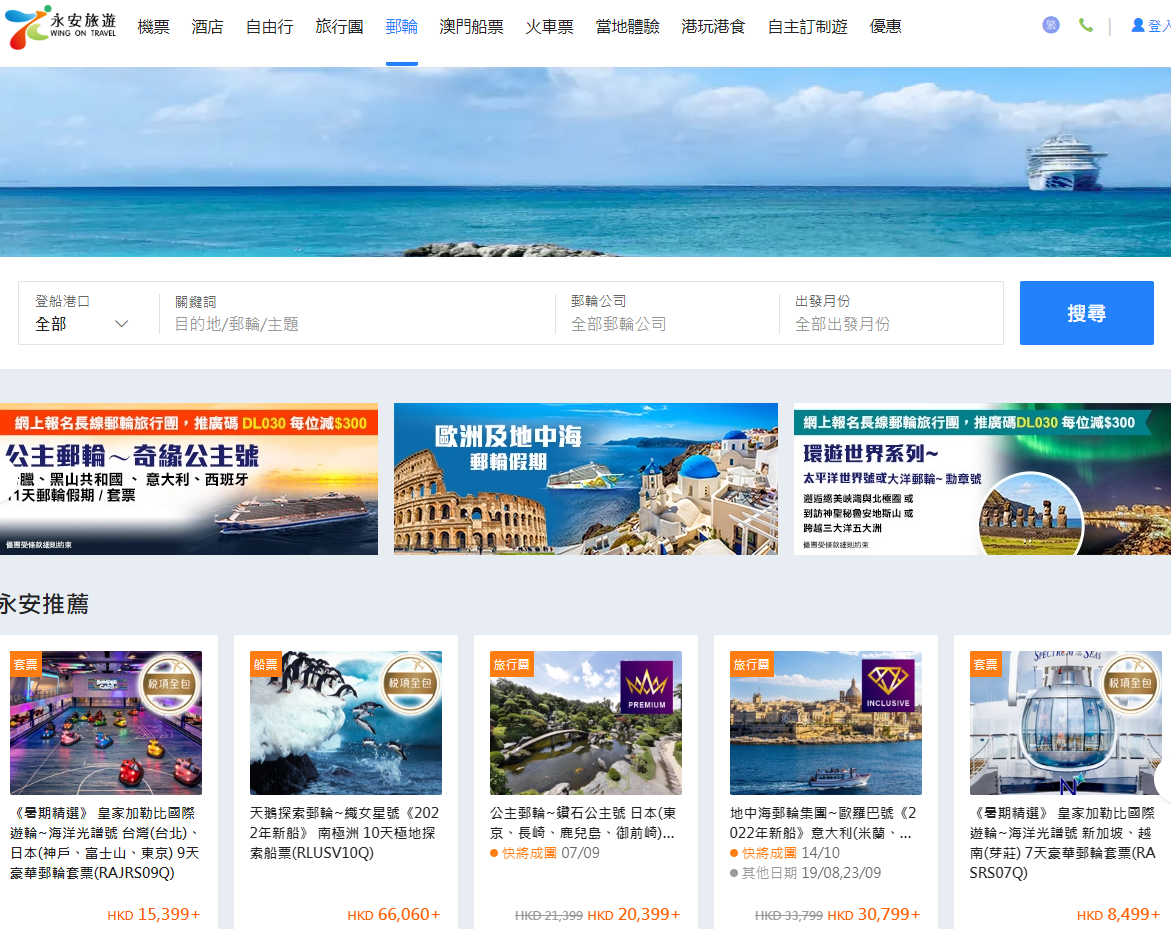Open 地中海郵輪集團~歐羅巴號 link

click(x=823, y=822)
